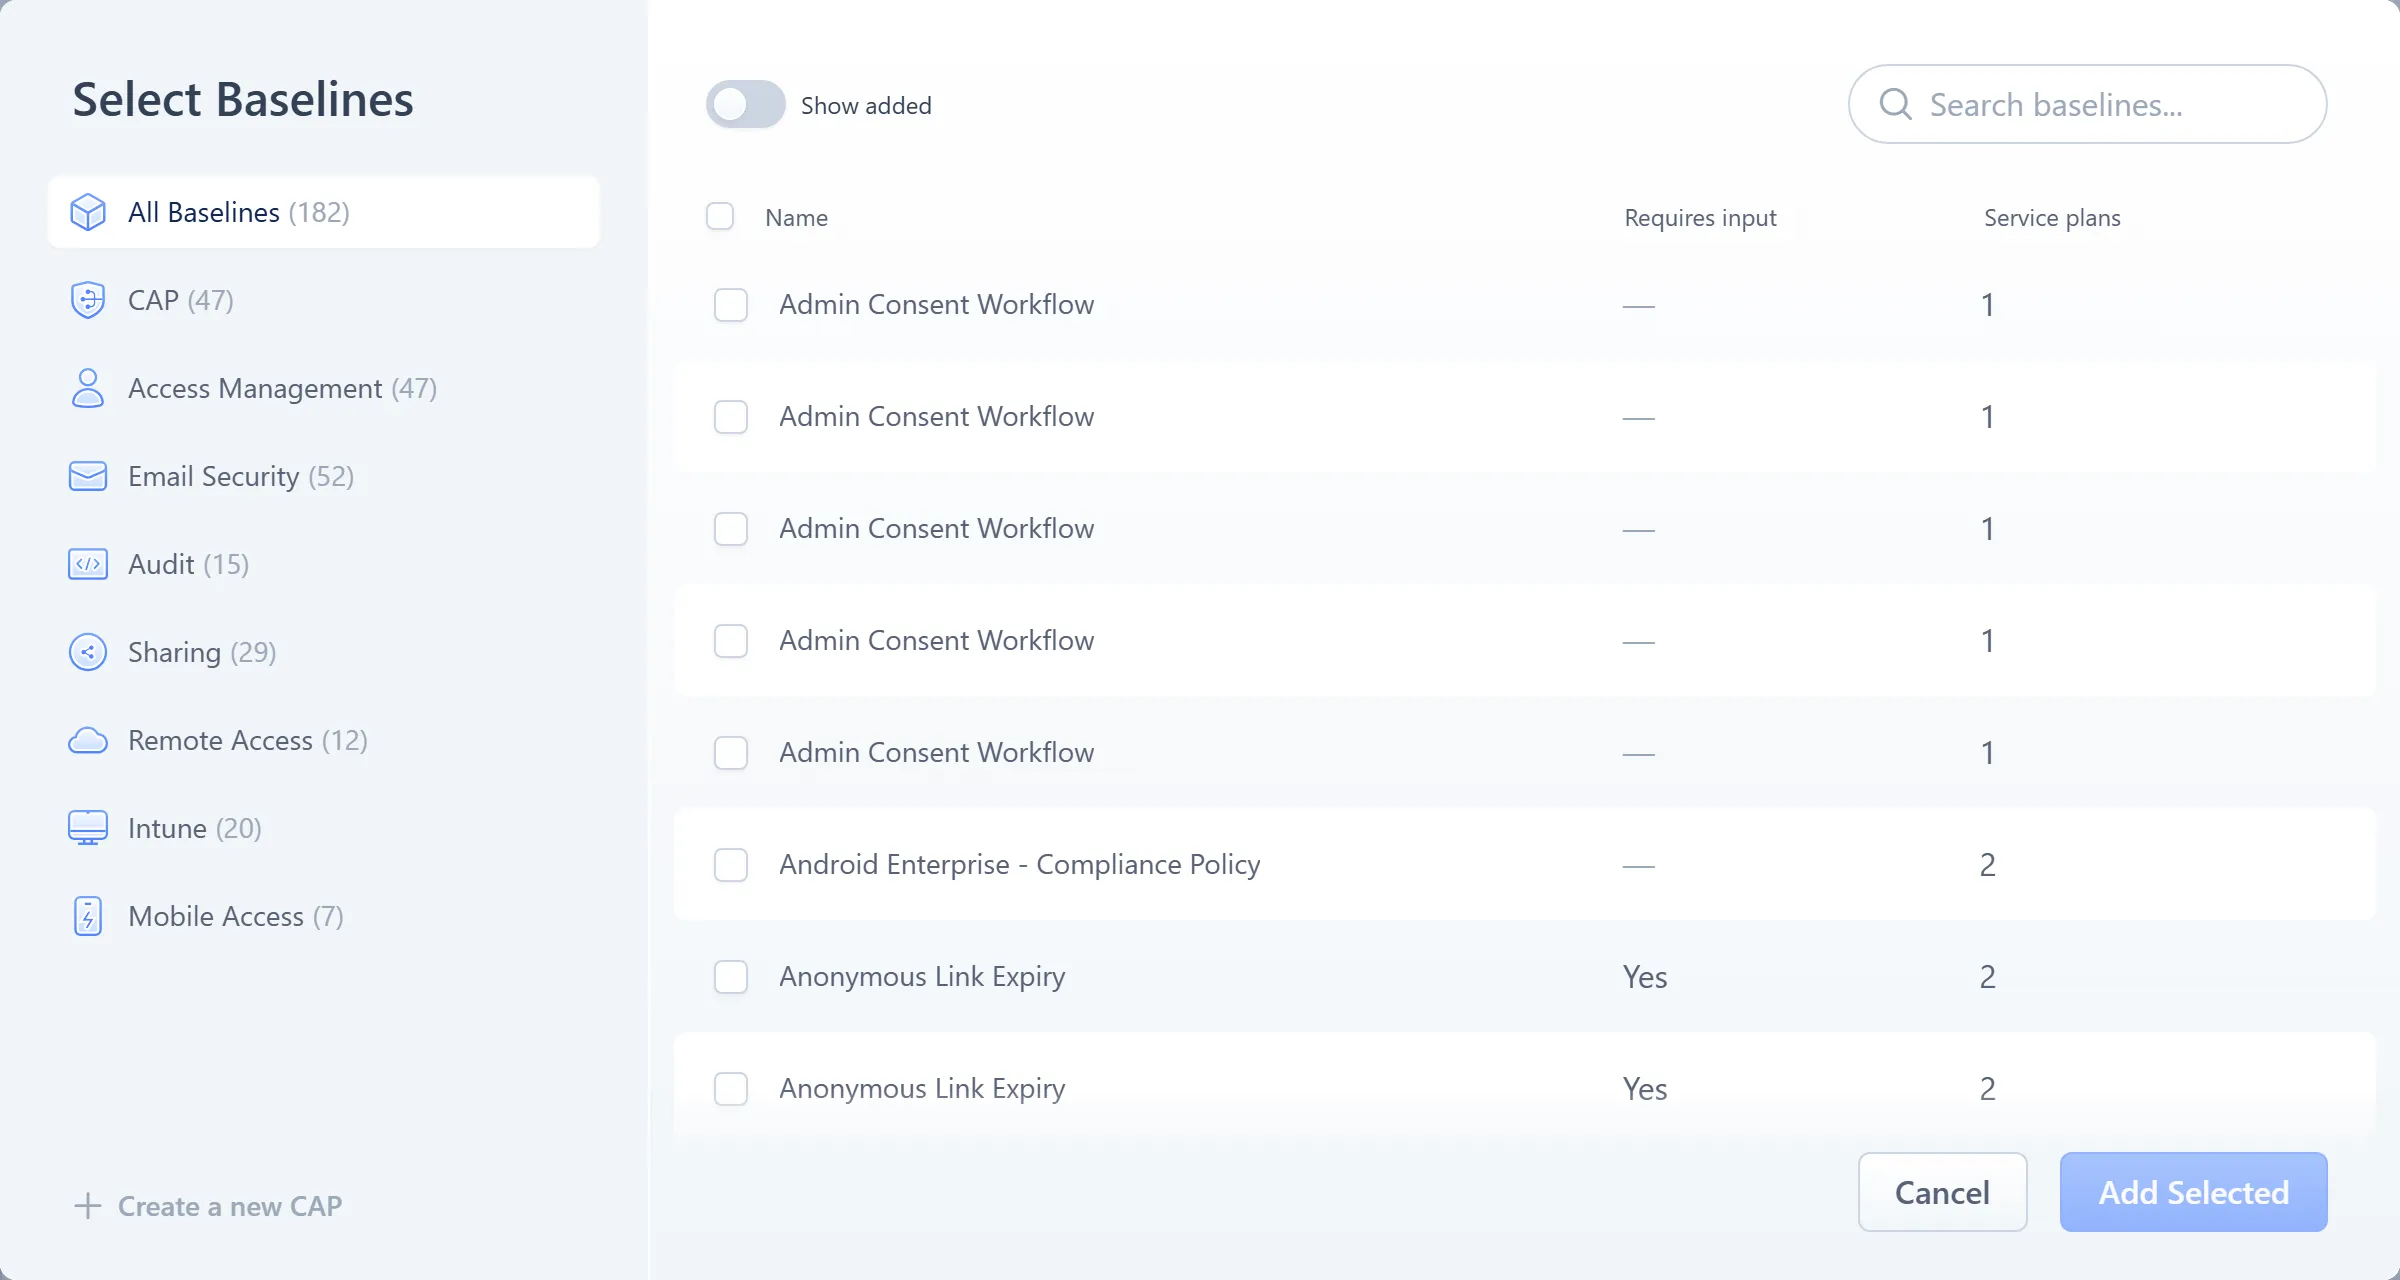Click the Intune monitor icon

pyautogui.click(x=88, y=828)
